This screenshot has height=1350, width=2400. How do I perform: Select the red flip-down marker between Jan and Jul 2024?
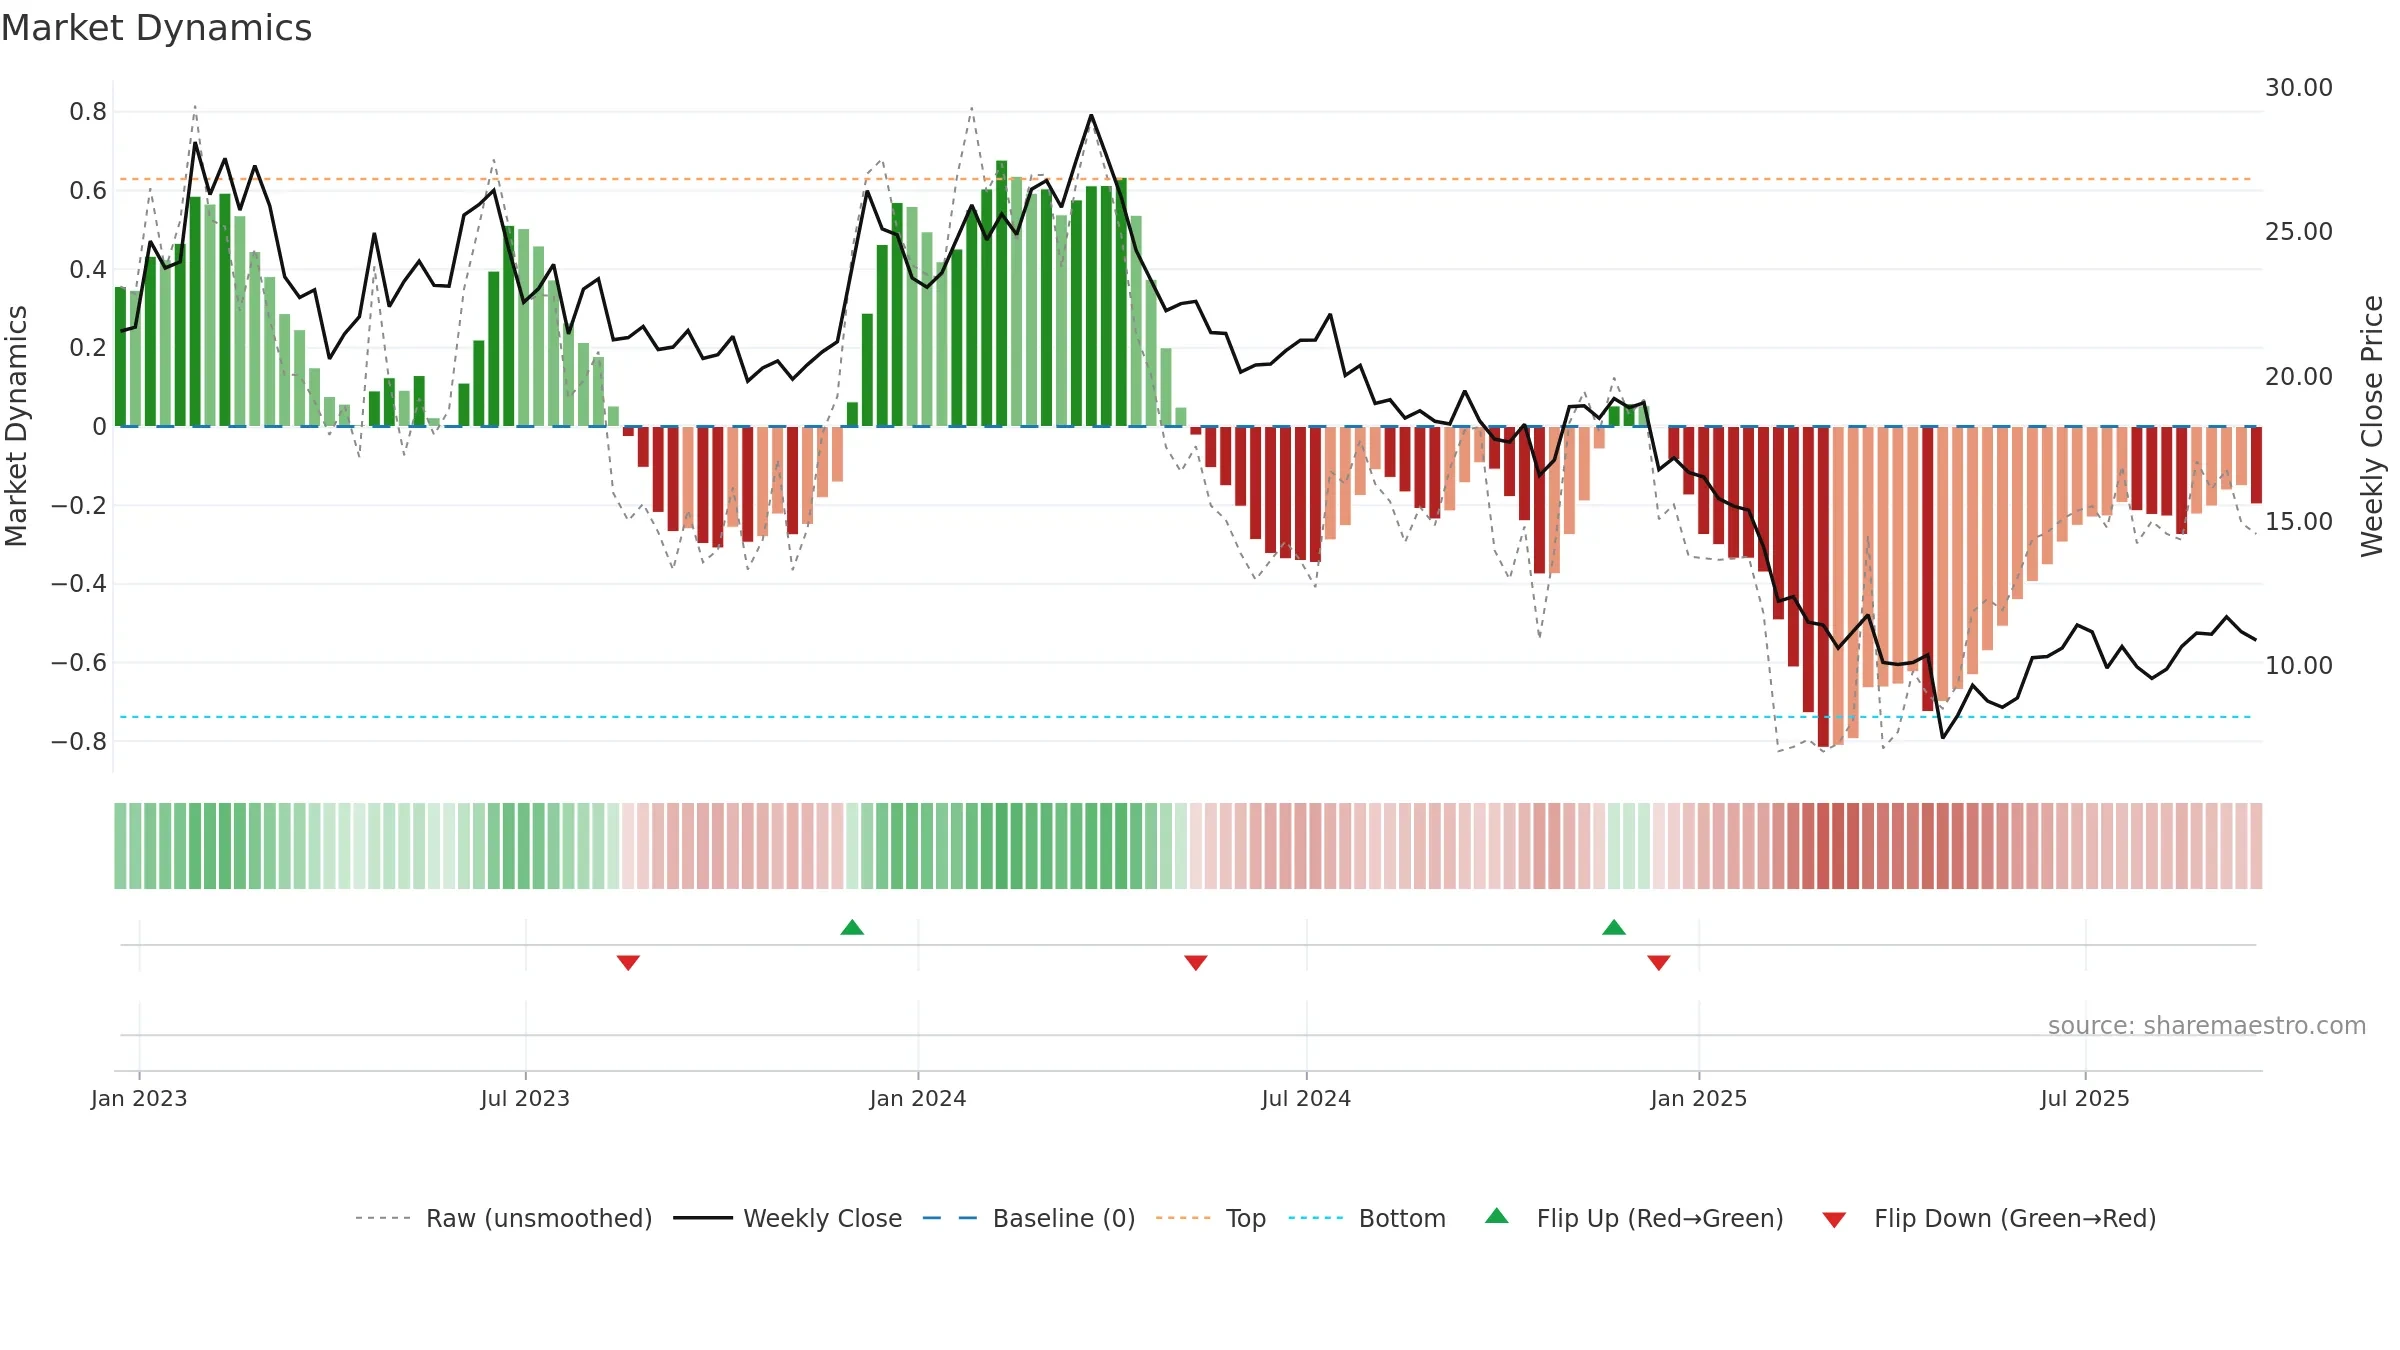point(1196,962)
